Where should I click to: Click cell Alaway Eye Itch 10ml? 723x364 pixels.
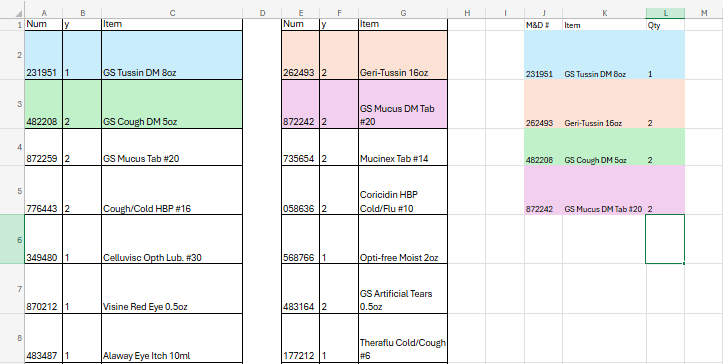click(172, 338)
